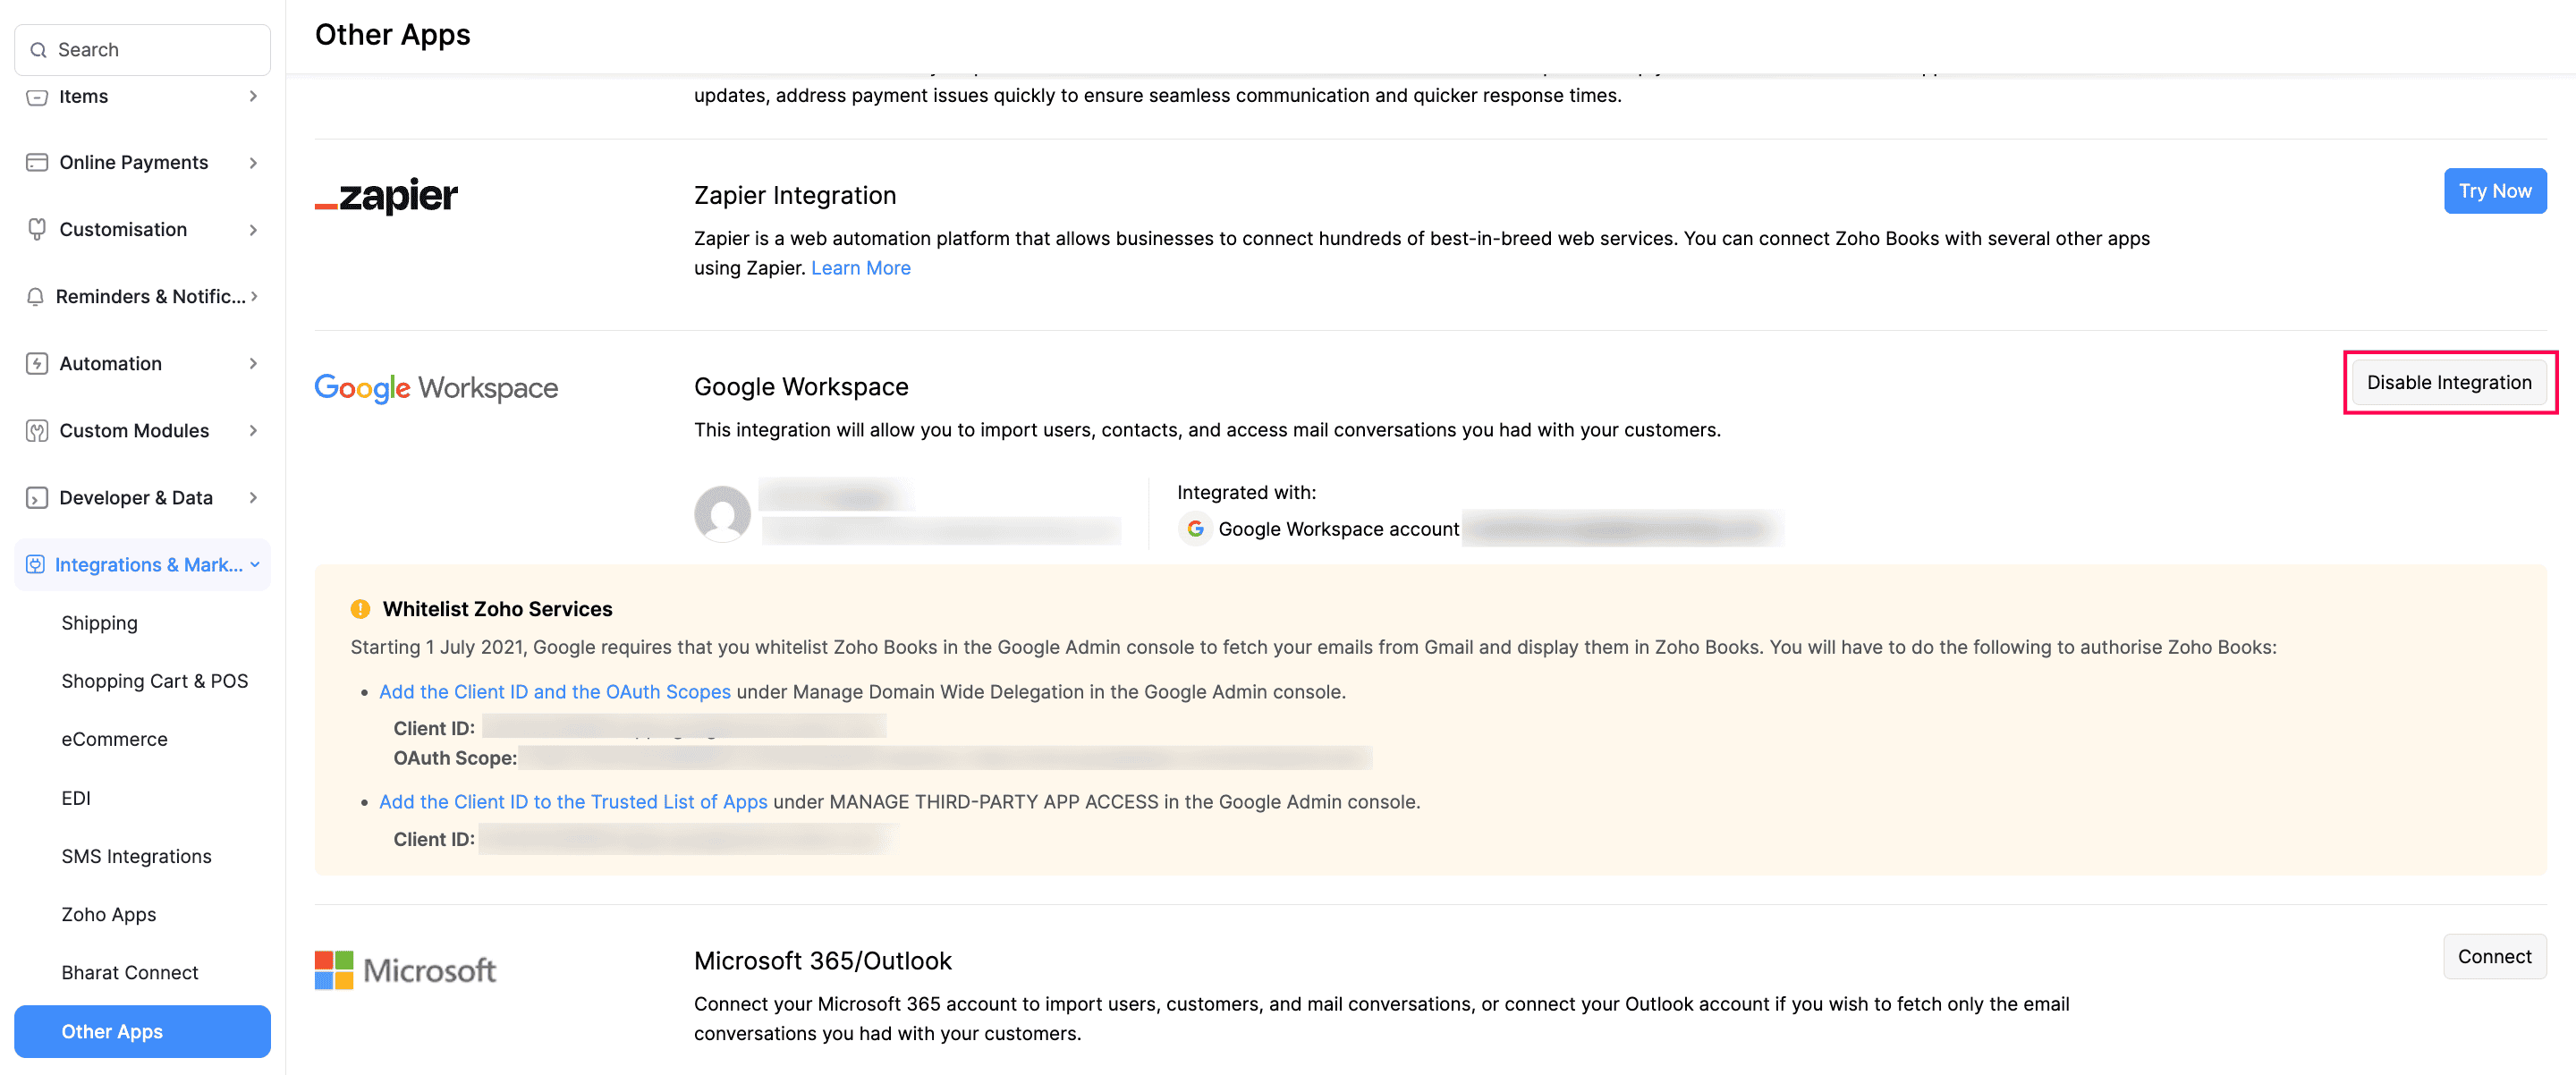
Task: Expand the Items section chevron
Action: click(253, 96)
